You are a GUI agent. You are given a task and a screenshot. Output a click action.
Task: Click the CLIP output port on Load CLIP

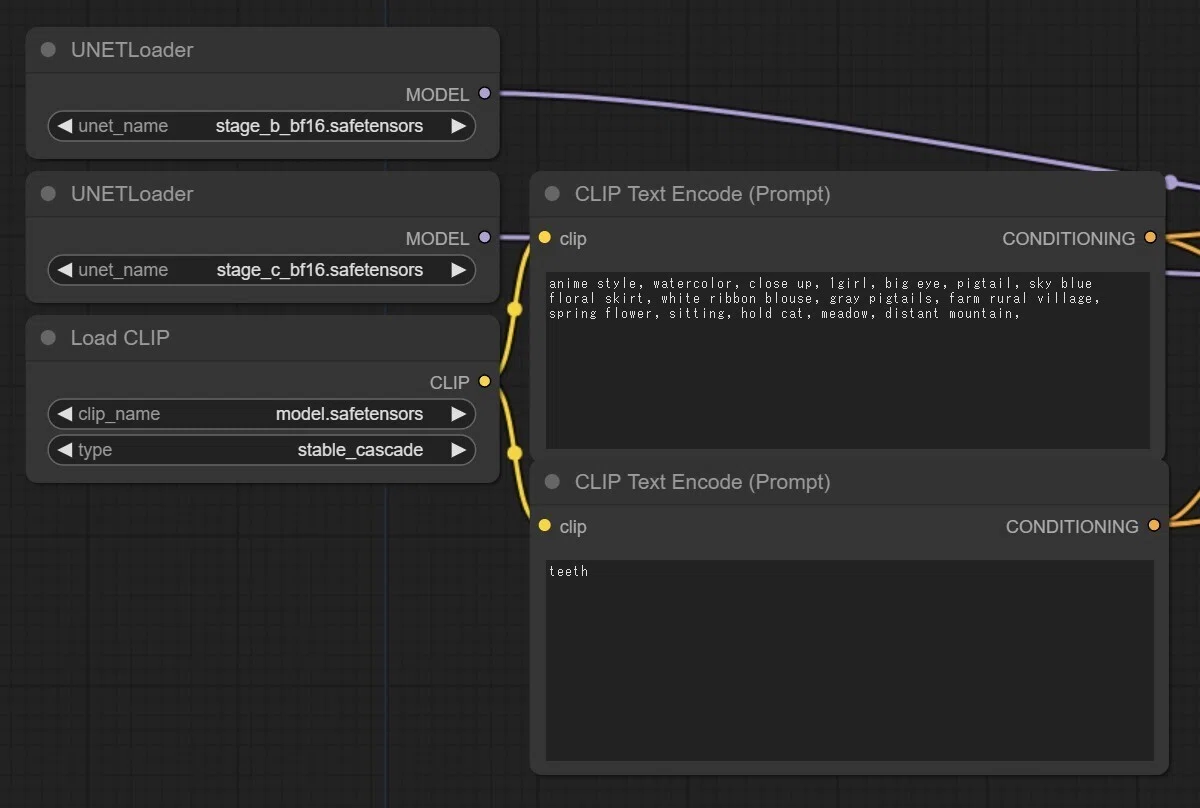click(485, 381)
